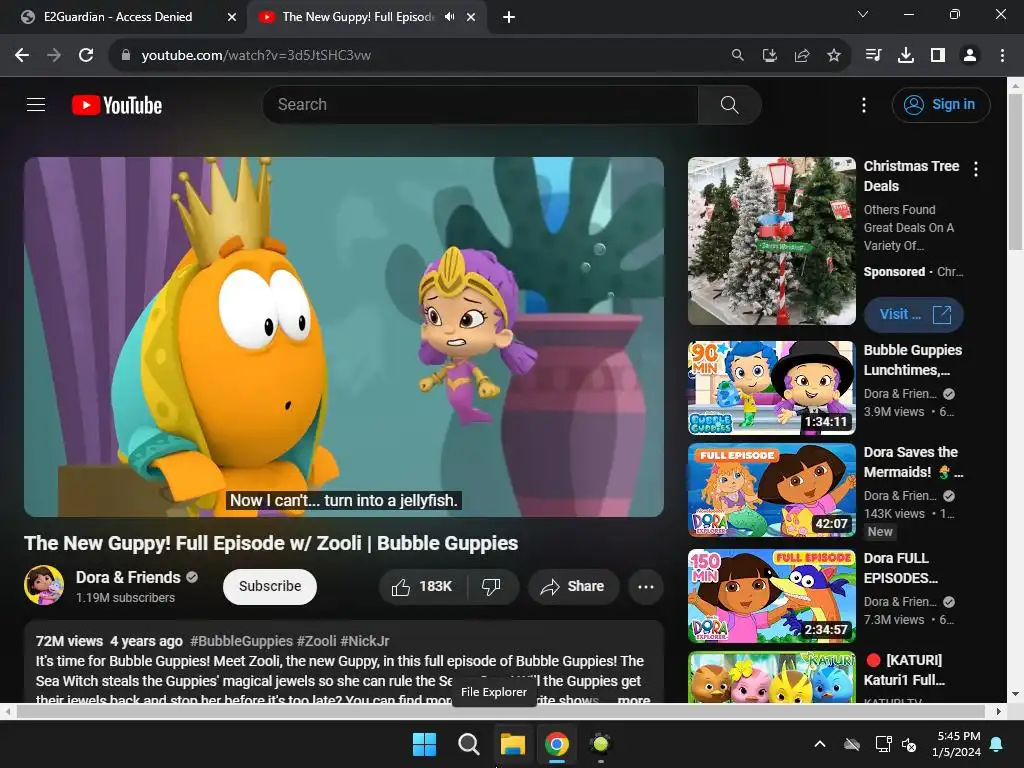Open the YouTube hamburger guide menu
The width and height of the screenshot is (1024, 768).
click(x=36, y=104)
